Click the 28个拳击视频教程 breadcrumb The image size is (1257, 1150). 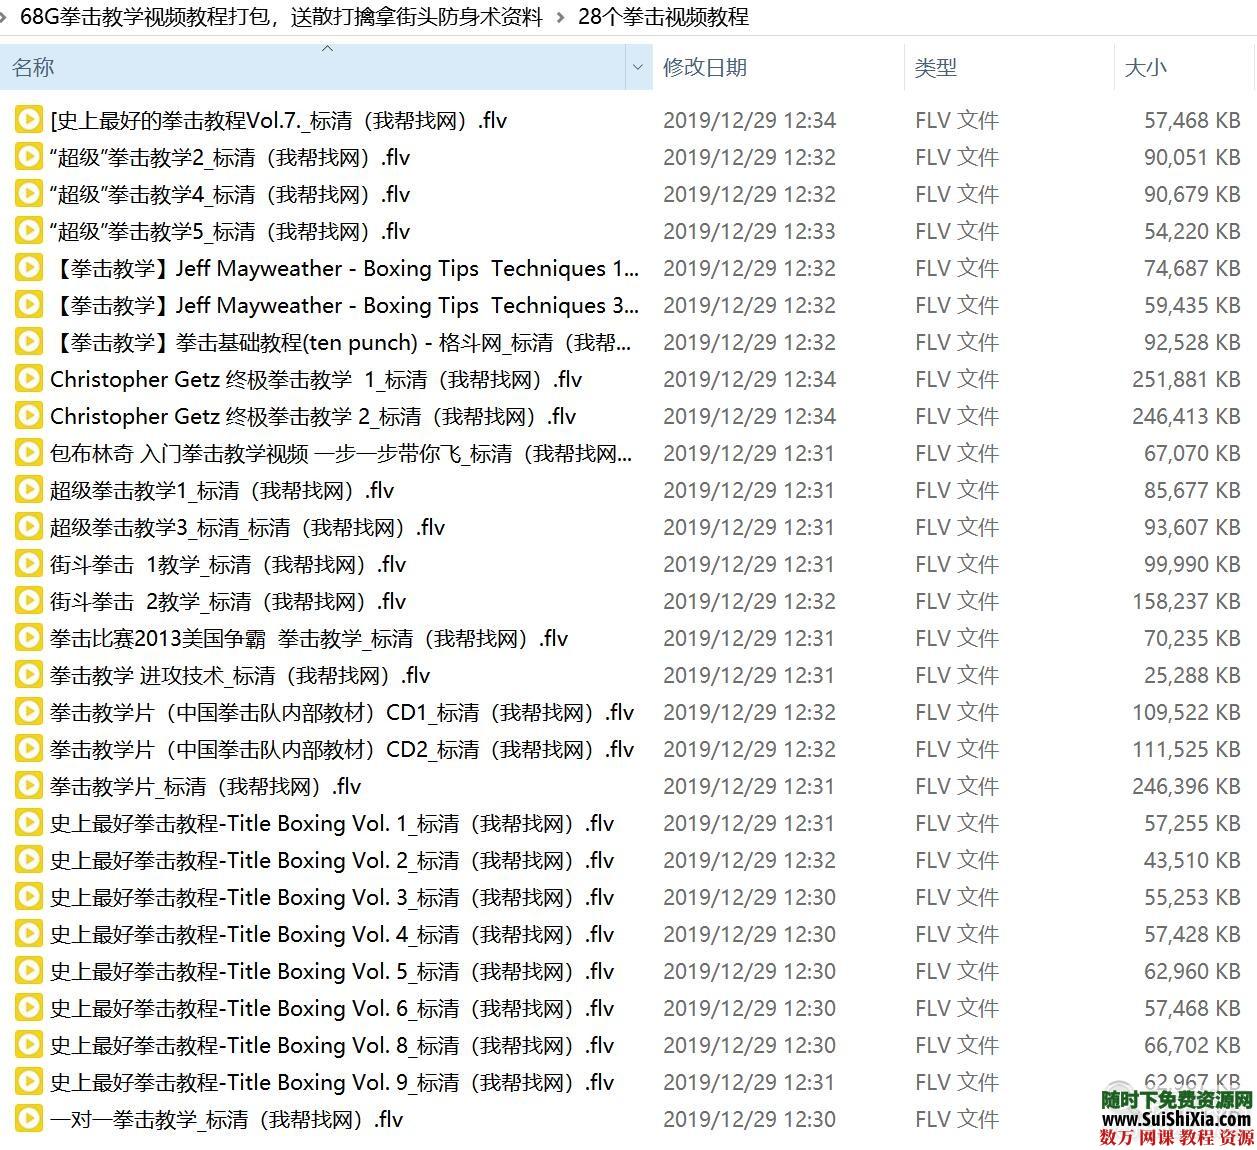click(x=663, y=17)
